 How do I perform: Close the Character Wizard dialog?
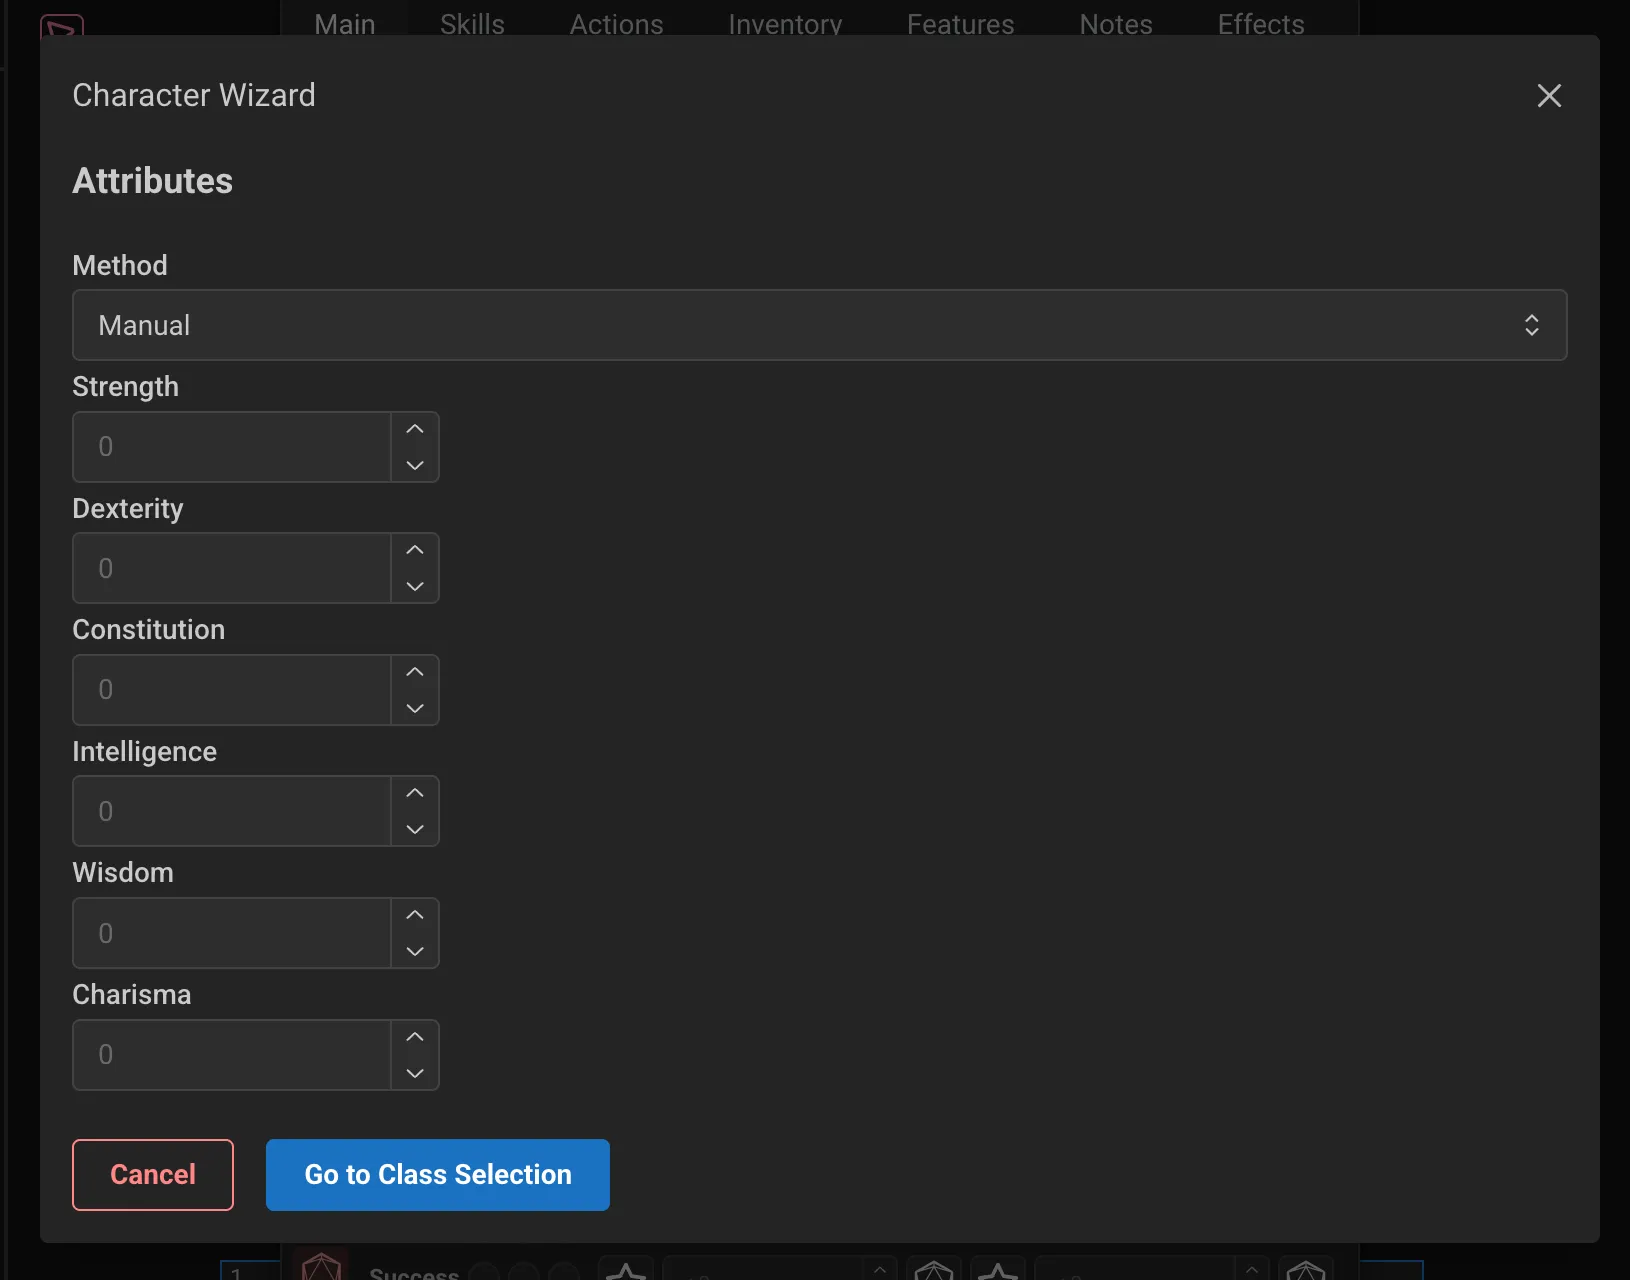pos(1549,95)
